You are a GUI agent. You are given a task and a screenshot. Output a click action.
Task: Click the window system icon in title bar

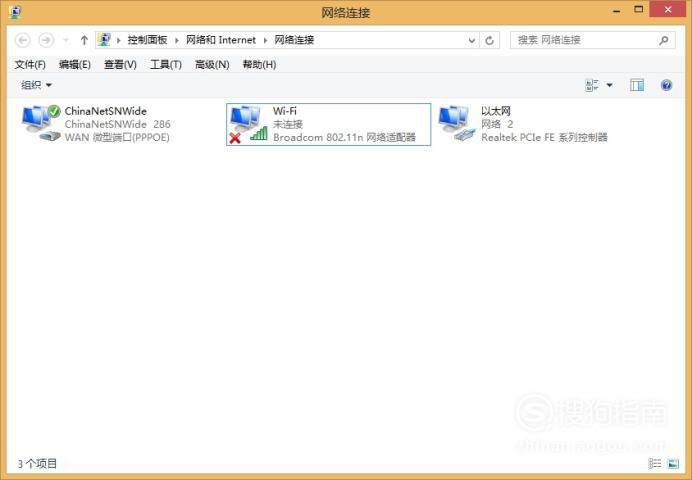[15, 12]
